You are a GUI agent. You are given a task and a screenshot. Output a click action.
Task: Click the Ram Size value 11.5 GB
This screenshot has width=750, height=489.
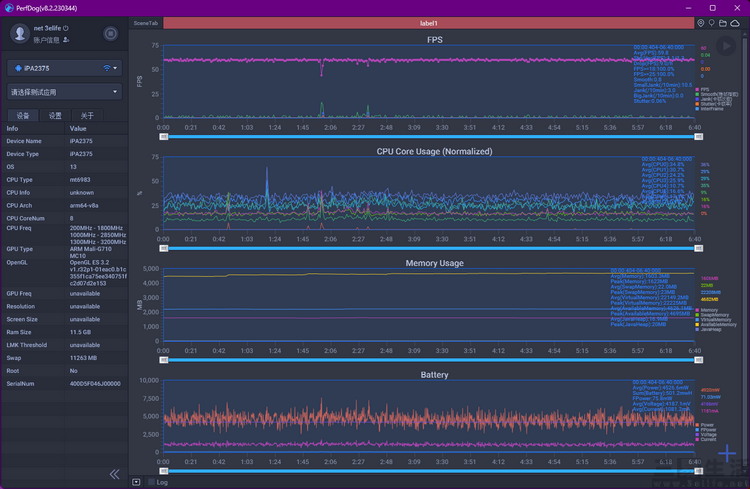pos(80,332)
